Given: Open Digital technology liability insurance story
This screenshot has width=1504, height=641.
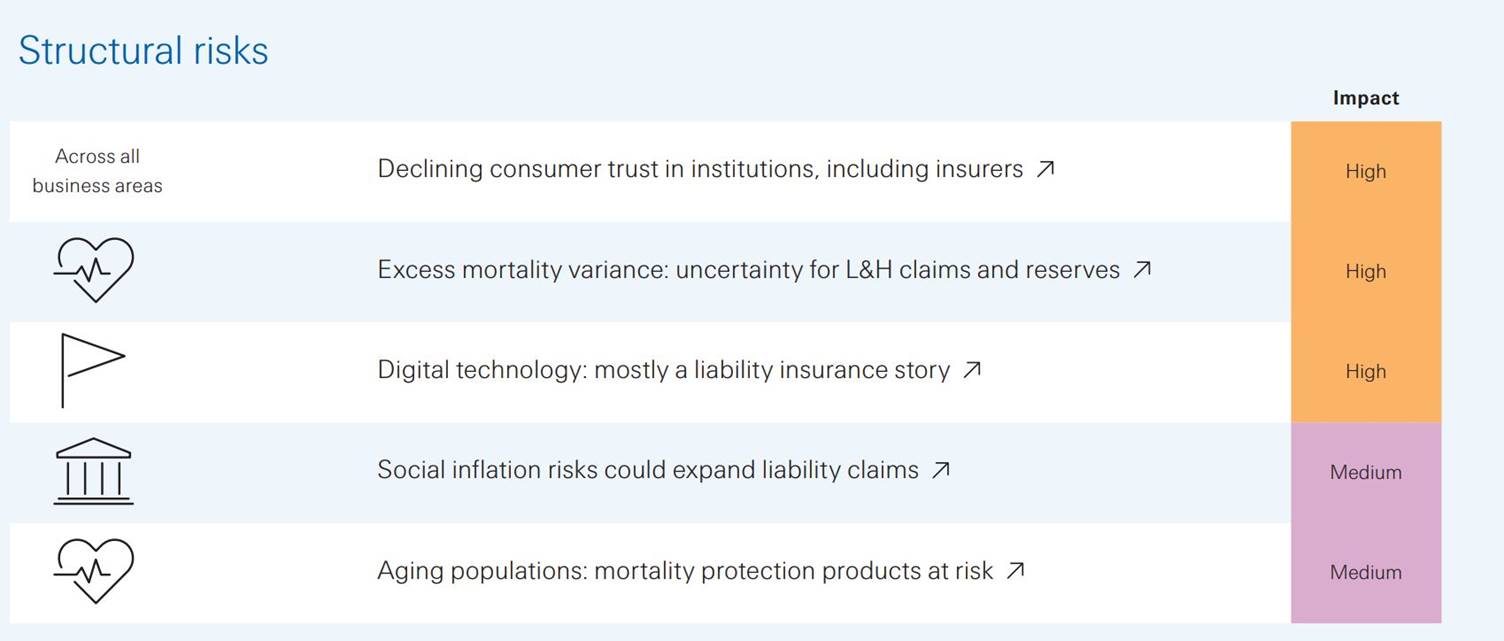Looking at the screenshot, I should click(x=663, y=370).
